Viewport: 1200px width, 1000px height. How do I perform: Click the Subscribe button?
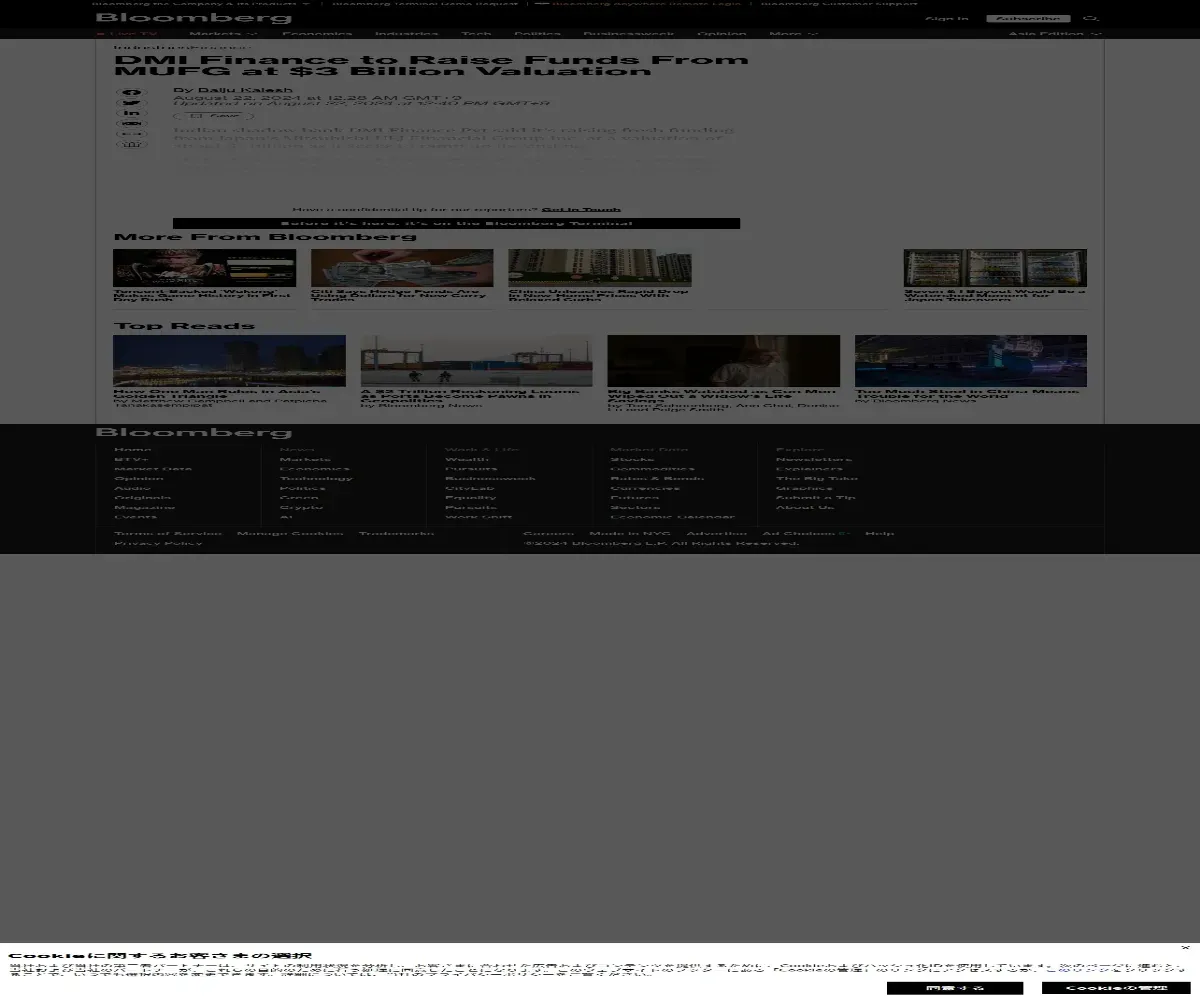tap(1028, 18)
